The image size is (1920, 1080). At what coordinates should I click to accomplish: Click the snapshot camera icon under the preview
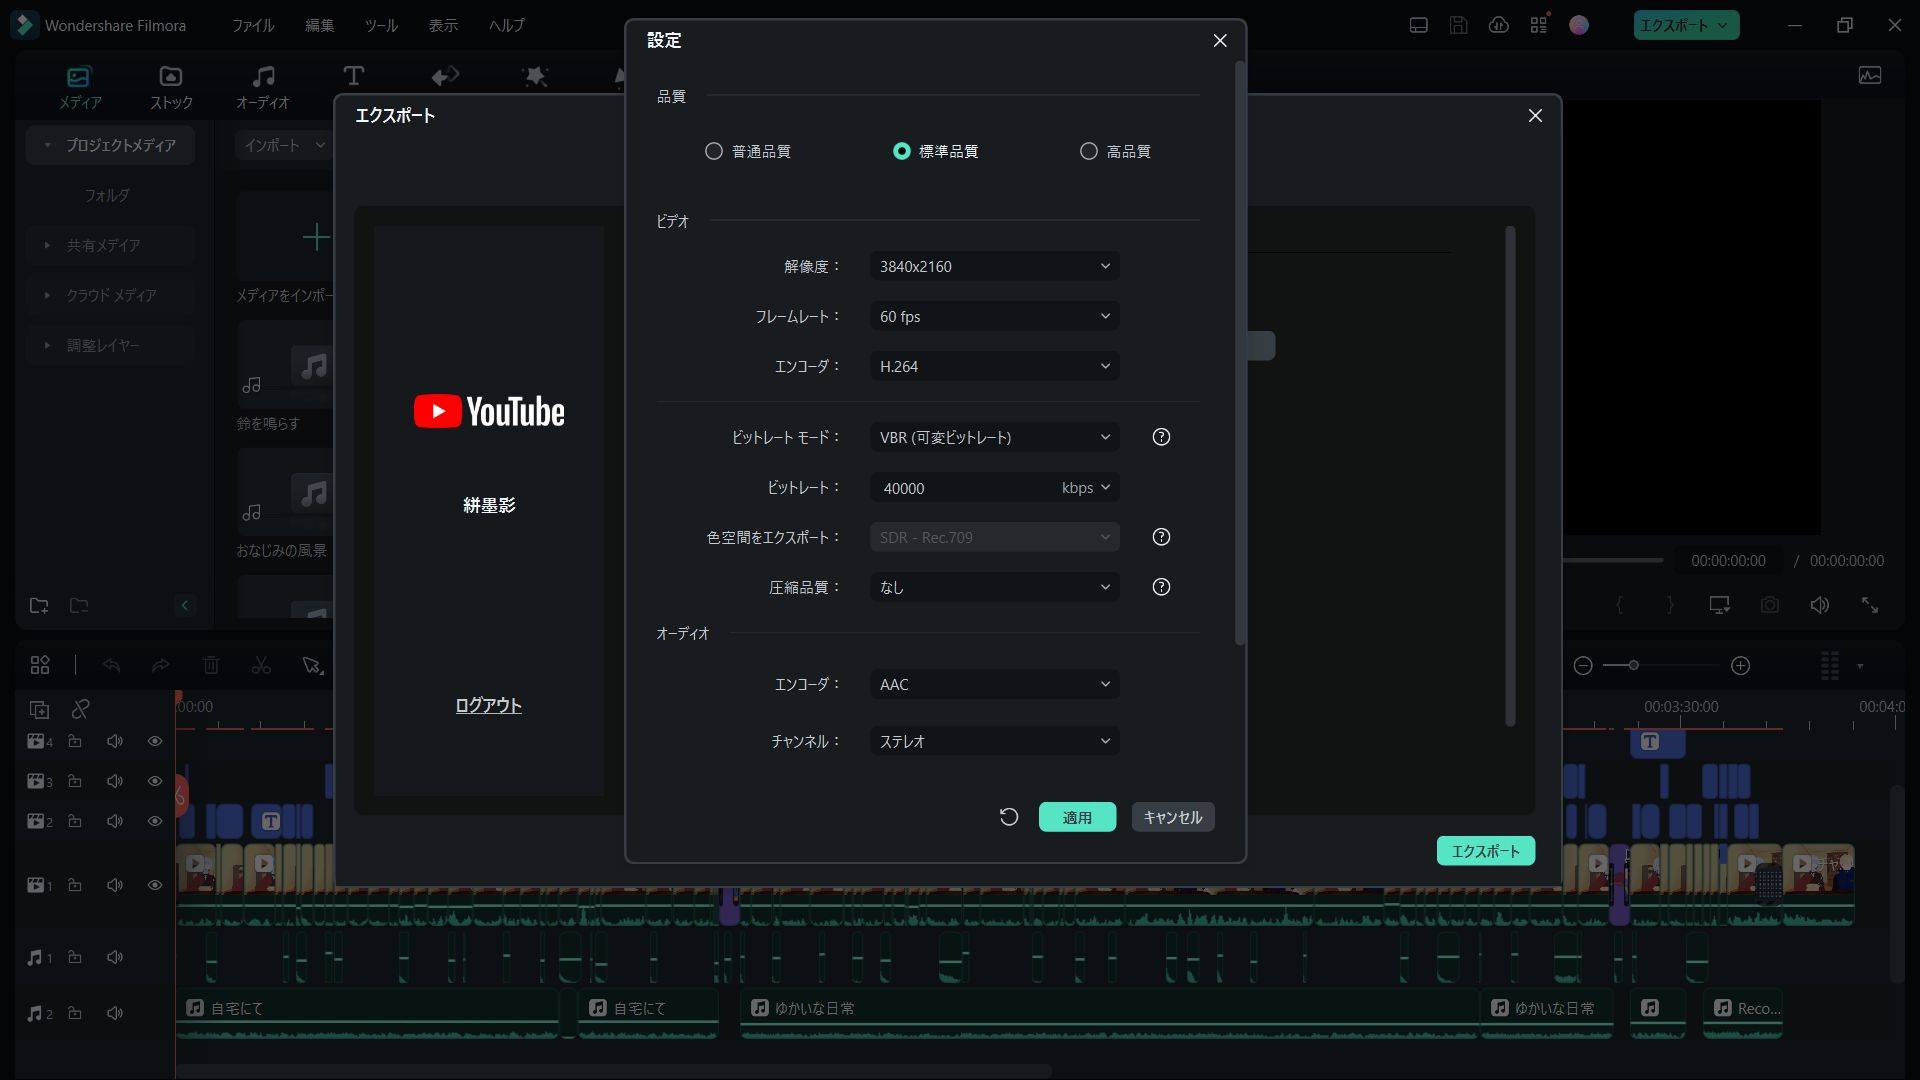(x=1769, y=604)
